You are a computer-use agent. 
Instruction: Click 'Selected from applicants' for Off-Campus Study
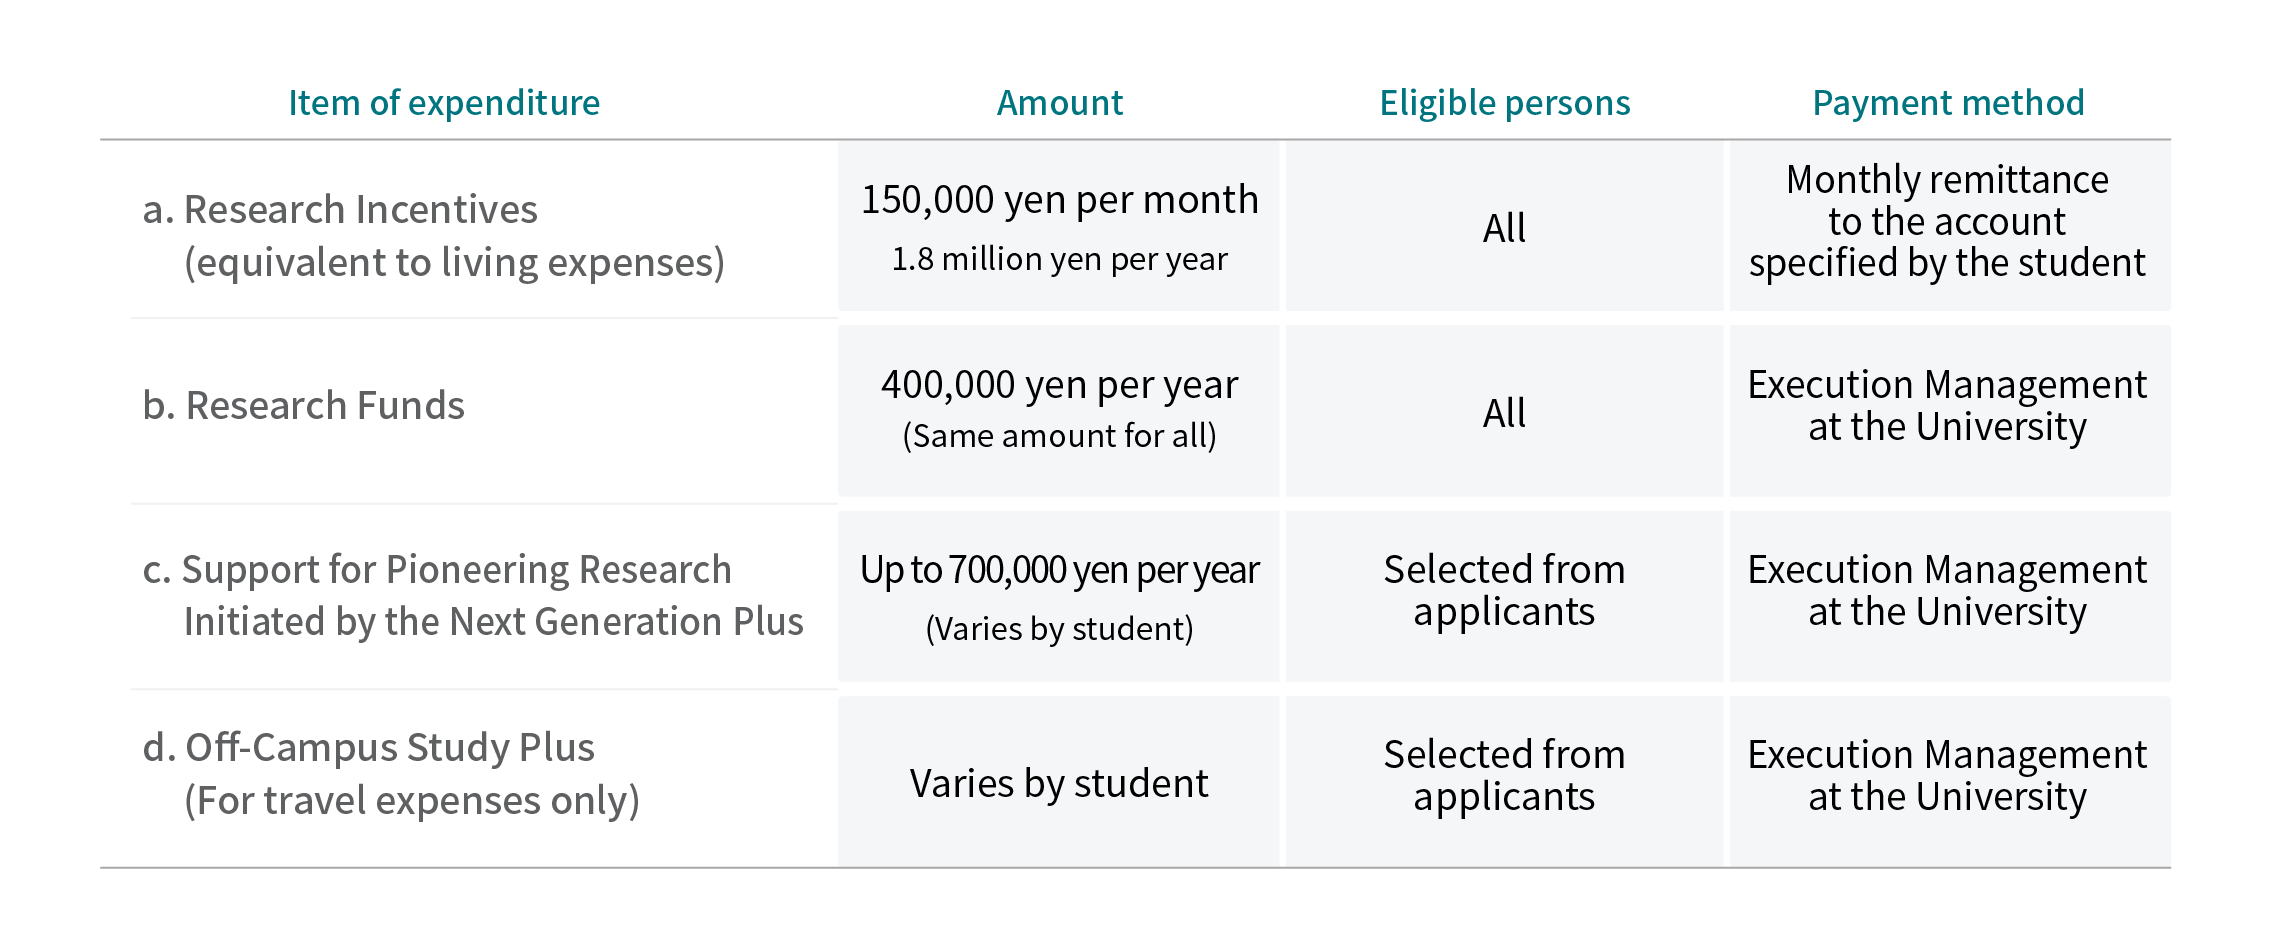tap(1504, 775)
